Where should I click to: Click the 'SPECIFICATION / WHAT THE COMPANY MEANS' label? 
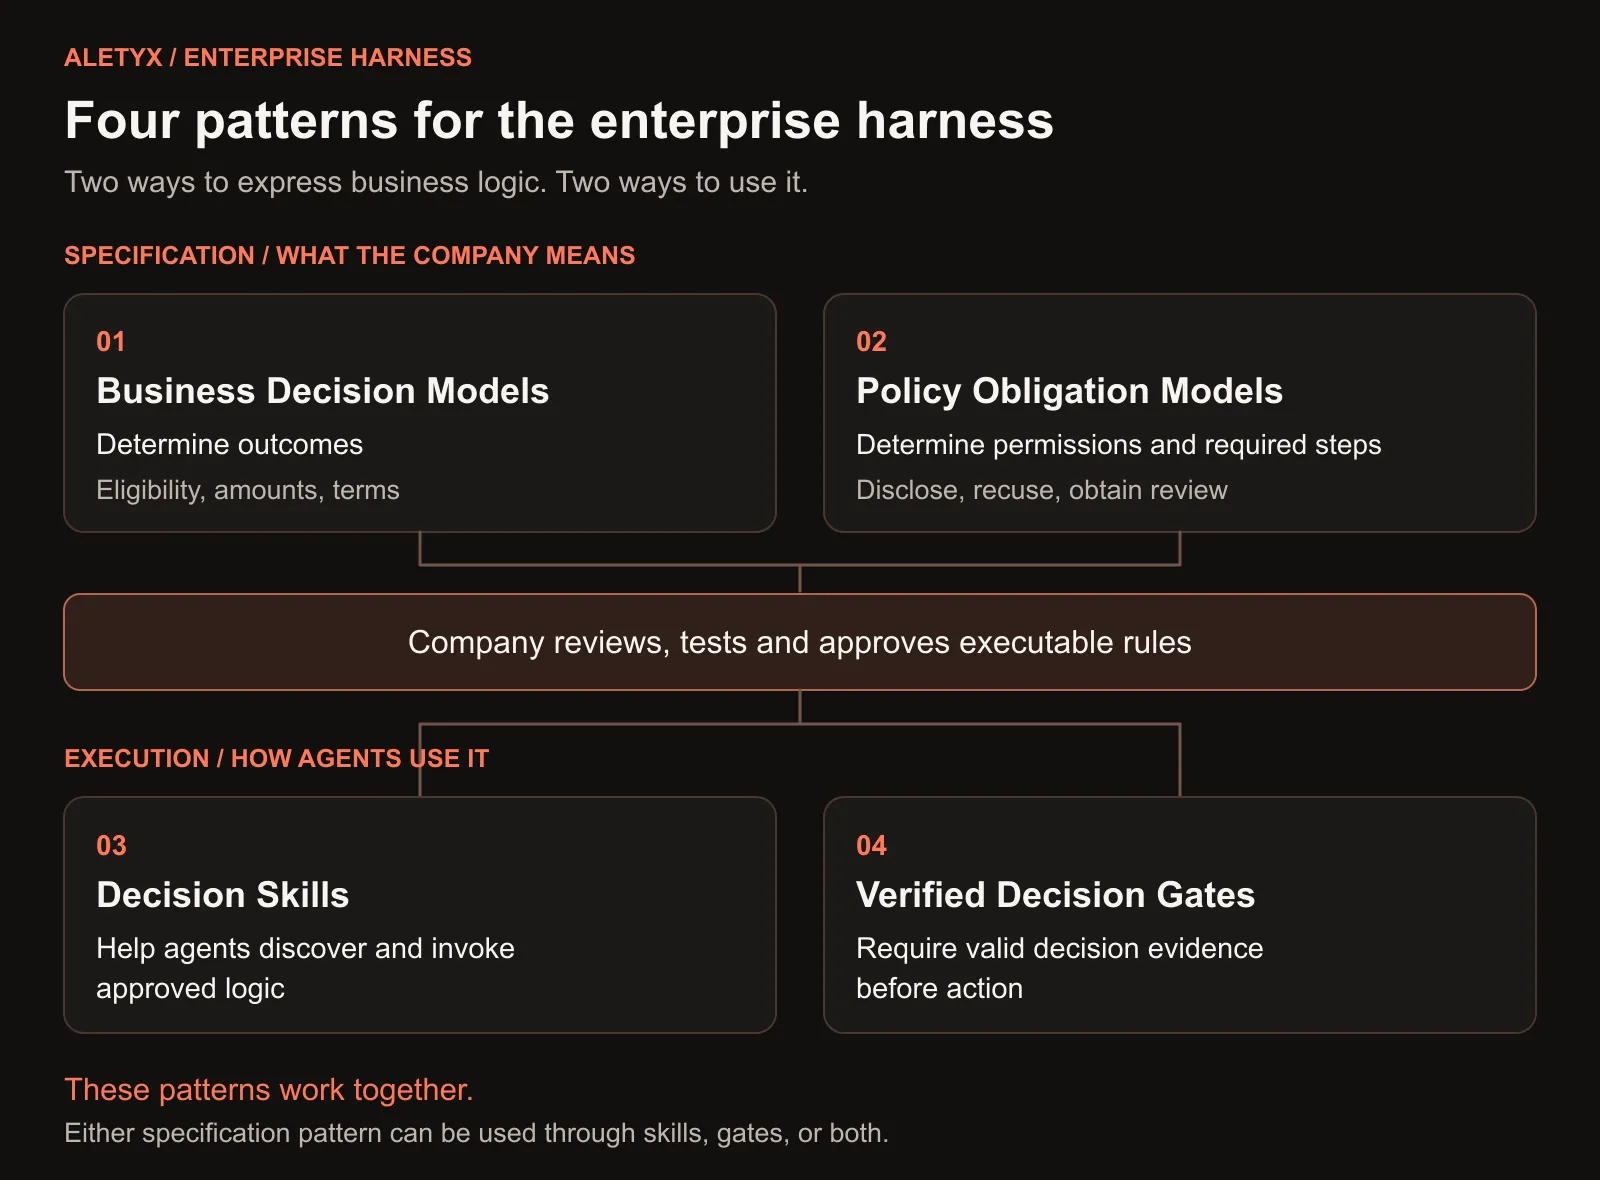[350, 255]
